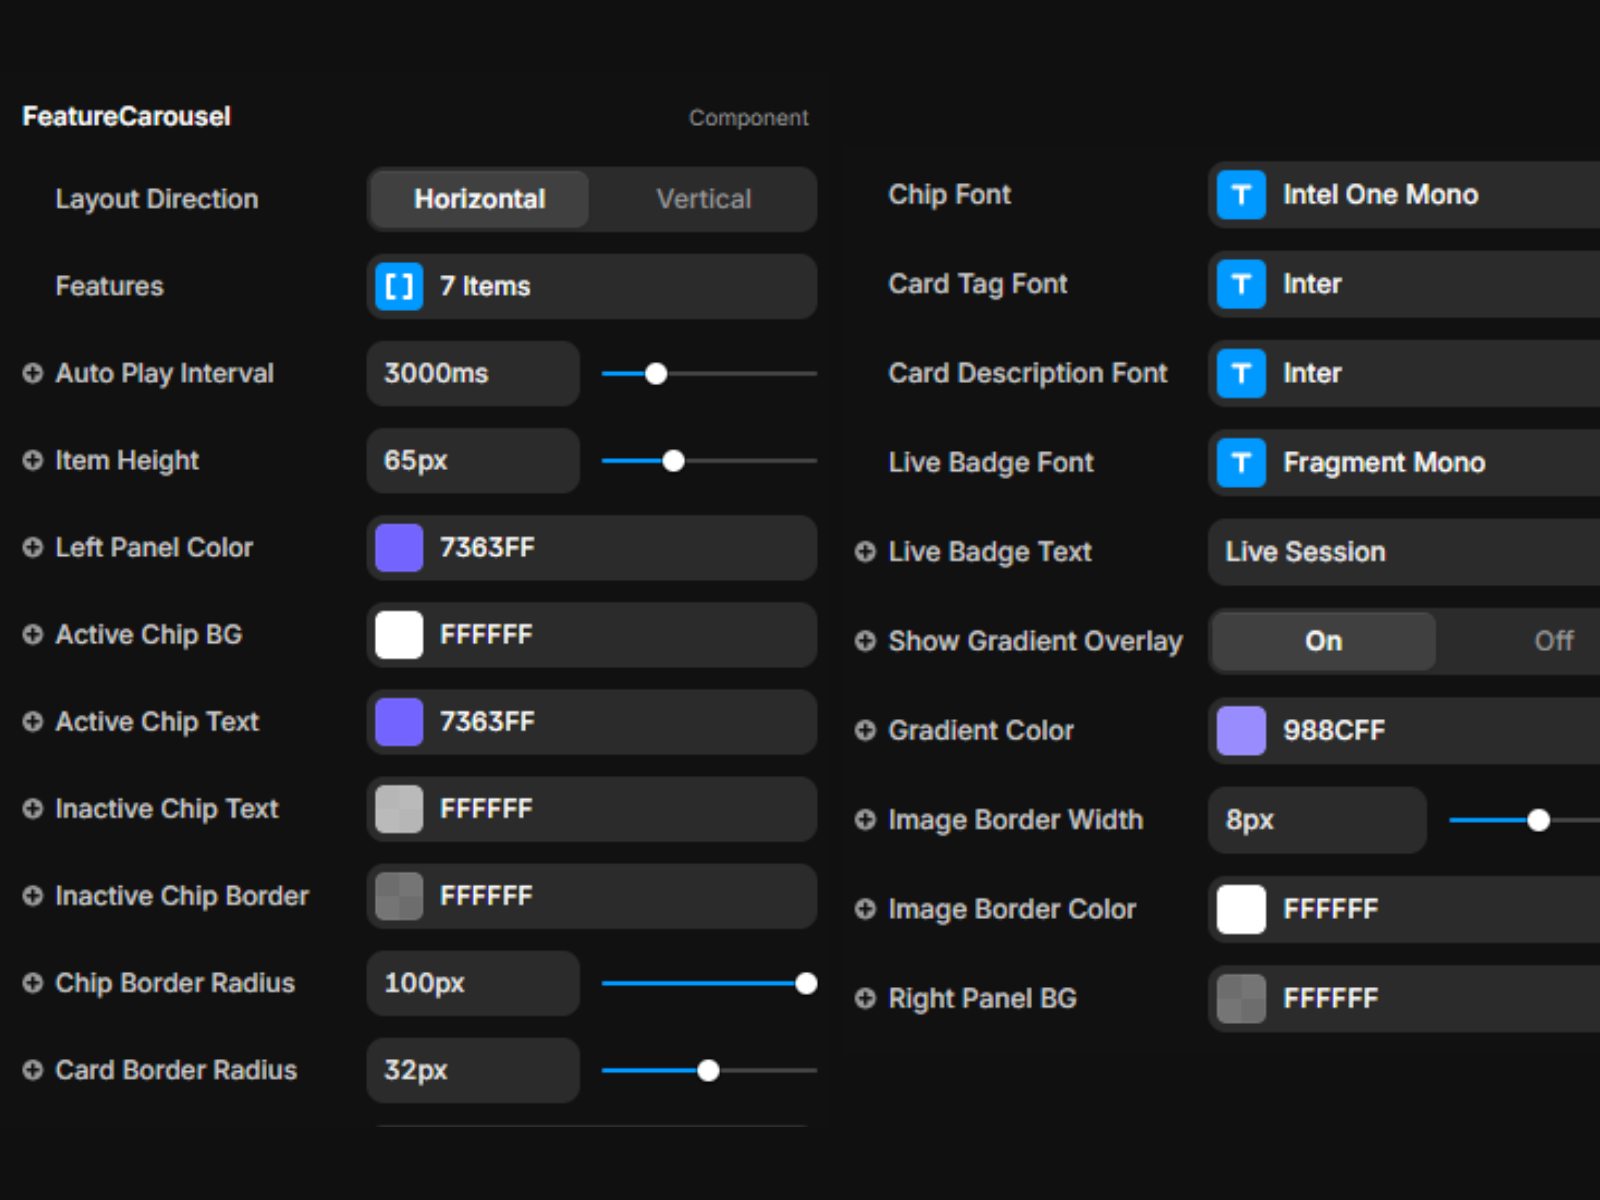
Task: Click the plus icon beside Auto Play Interval
Action: coord(33,373)
